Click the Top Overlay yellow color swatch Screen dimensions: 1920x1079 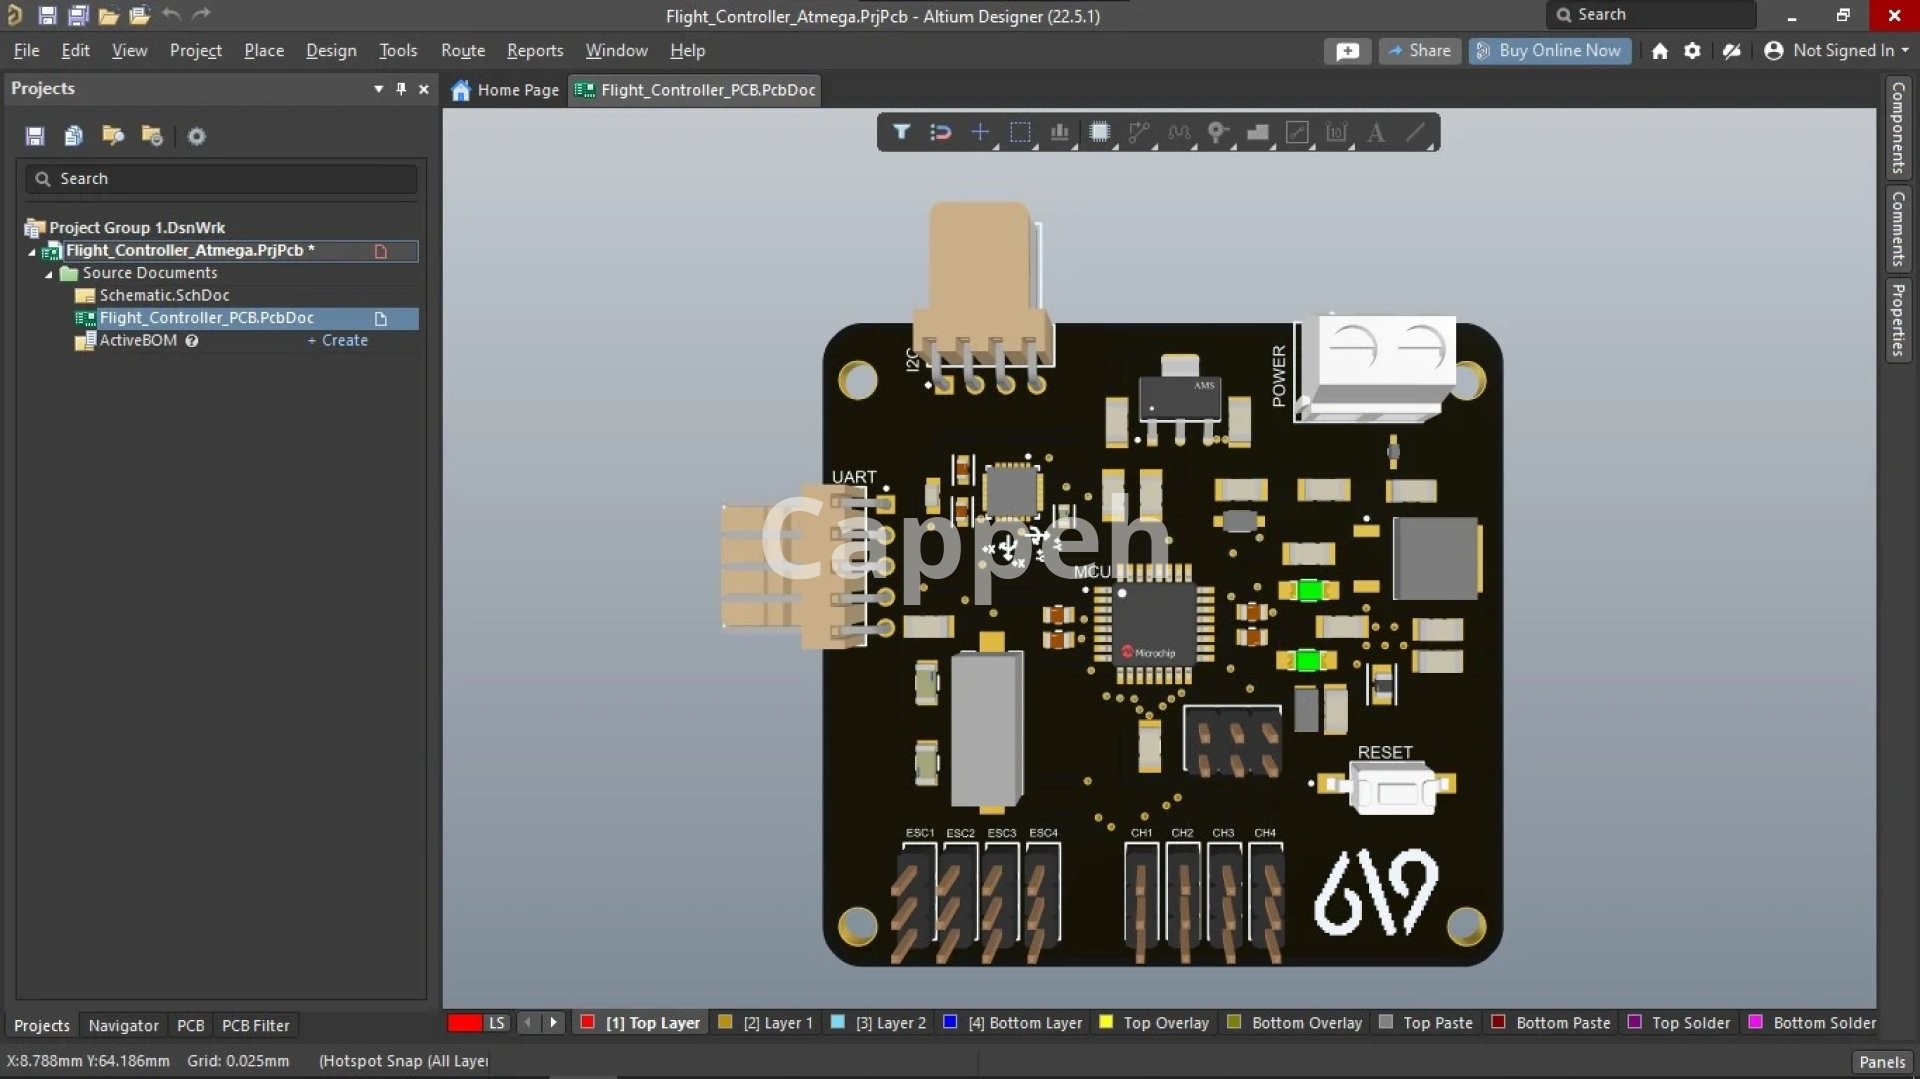[1106, 1022]
